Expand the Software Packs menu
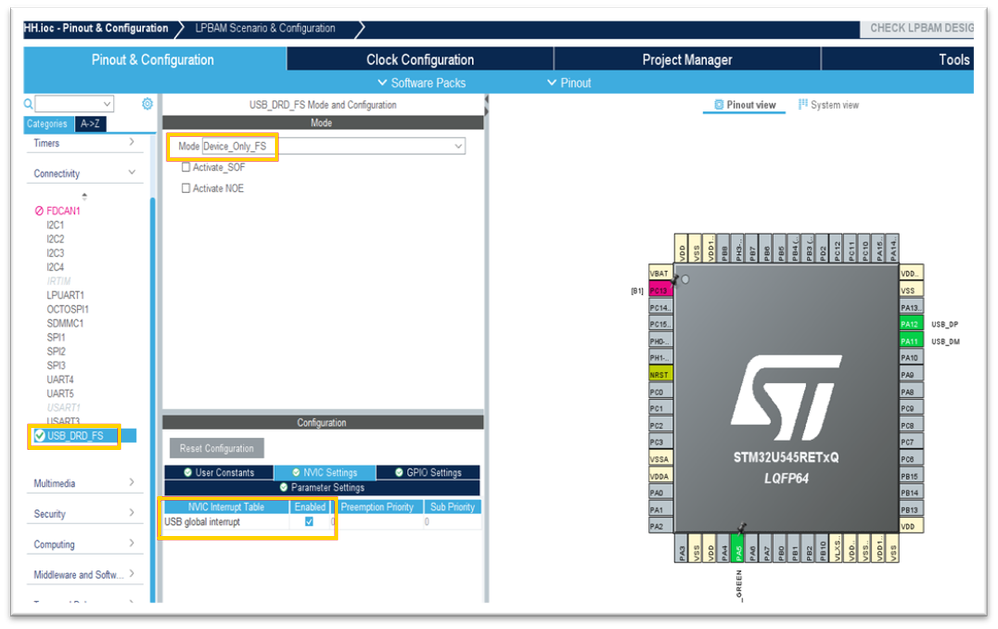998x629 pixels. [422, 83]
